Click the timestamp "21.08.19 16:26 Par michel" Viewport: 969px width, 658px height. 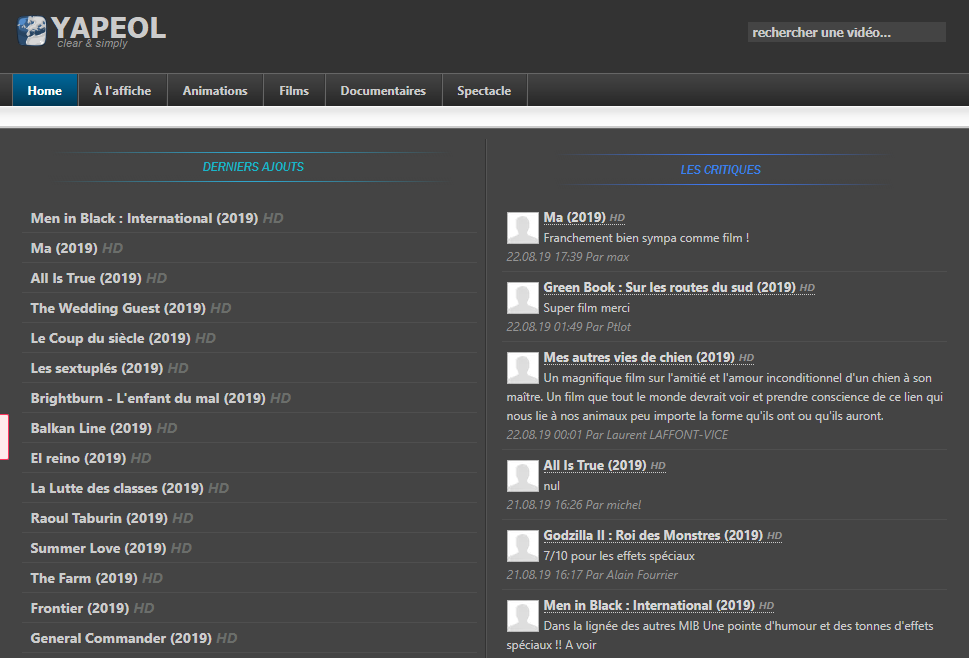pos(574,505)
